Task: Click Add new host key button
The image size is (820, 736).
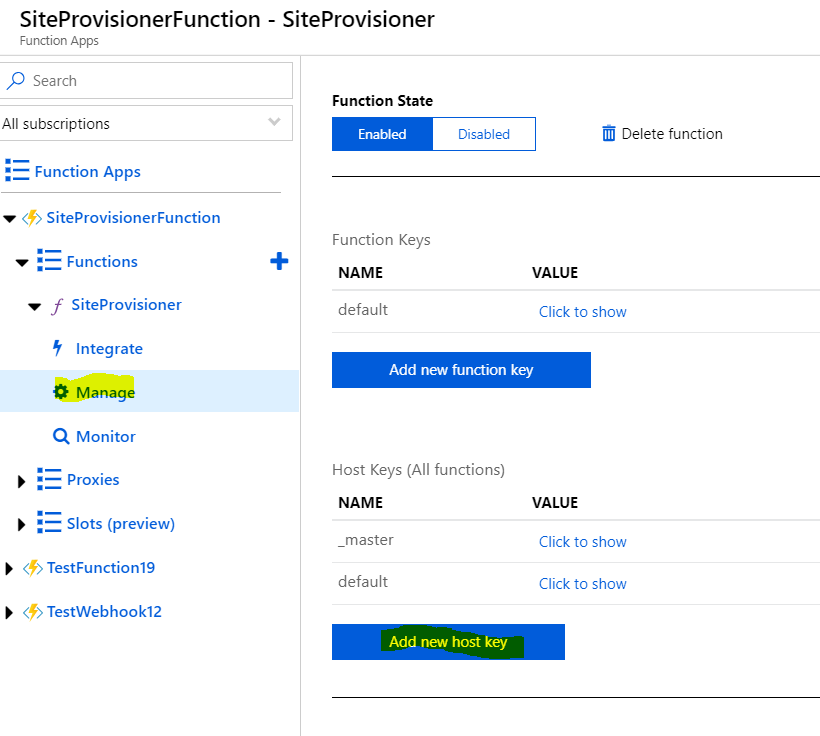Action: click(x=448, y=642)
